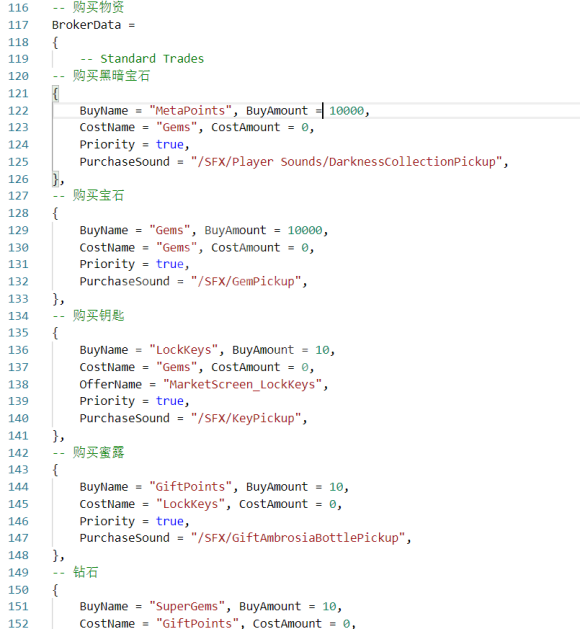Screen dimensions: 580x629
Task: Click the BrokerData variable name
Action: [x=86, y=25]
